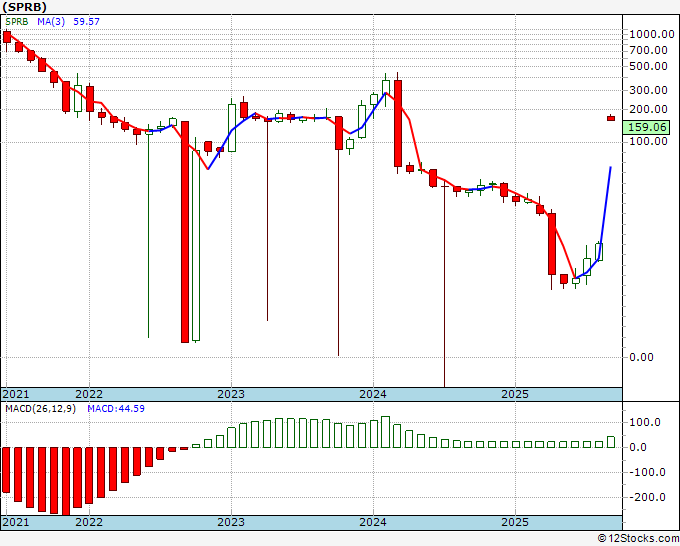The height and width of the screenshot is (546, 680).
Task: Click the tallest green MACD bar in early 2024
Action: 386,432
